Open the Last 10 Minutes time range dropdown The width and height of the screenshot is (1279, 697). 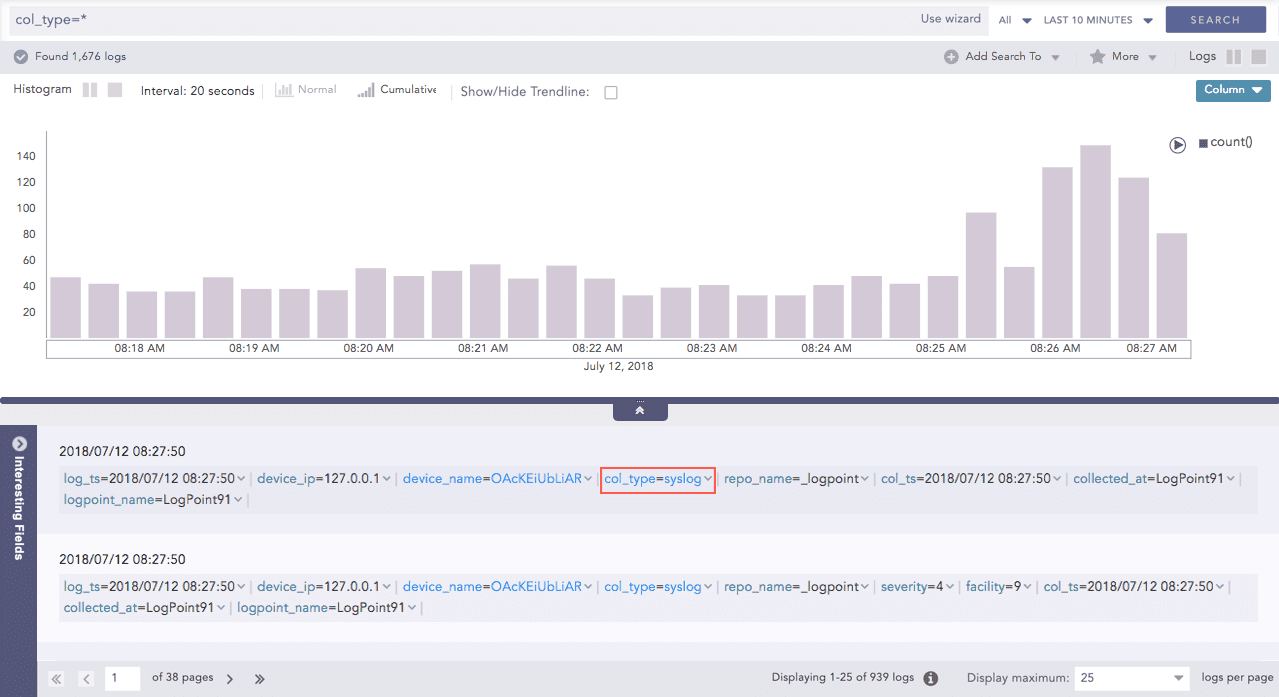pos(1098,20)
